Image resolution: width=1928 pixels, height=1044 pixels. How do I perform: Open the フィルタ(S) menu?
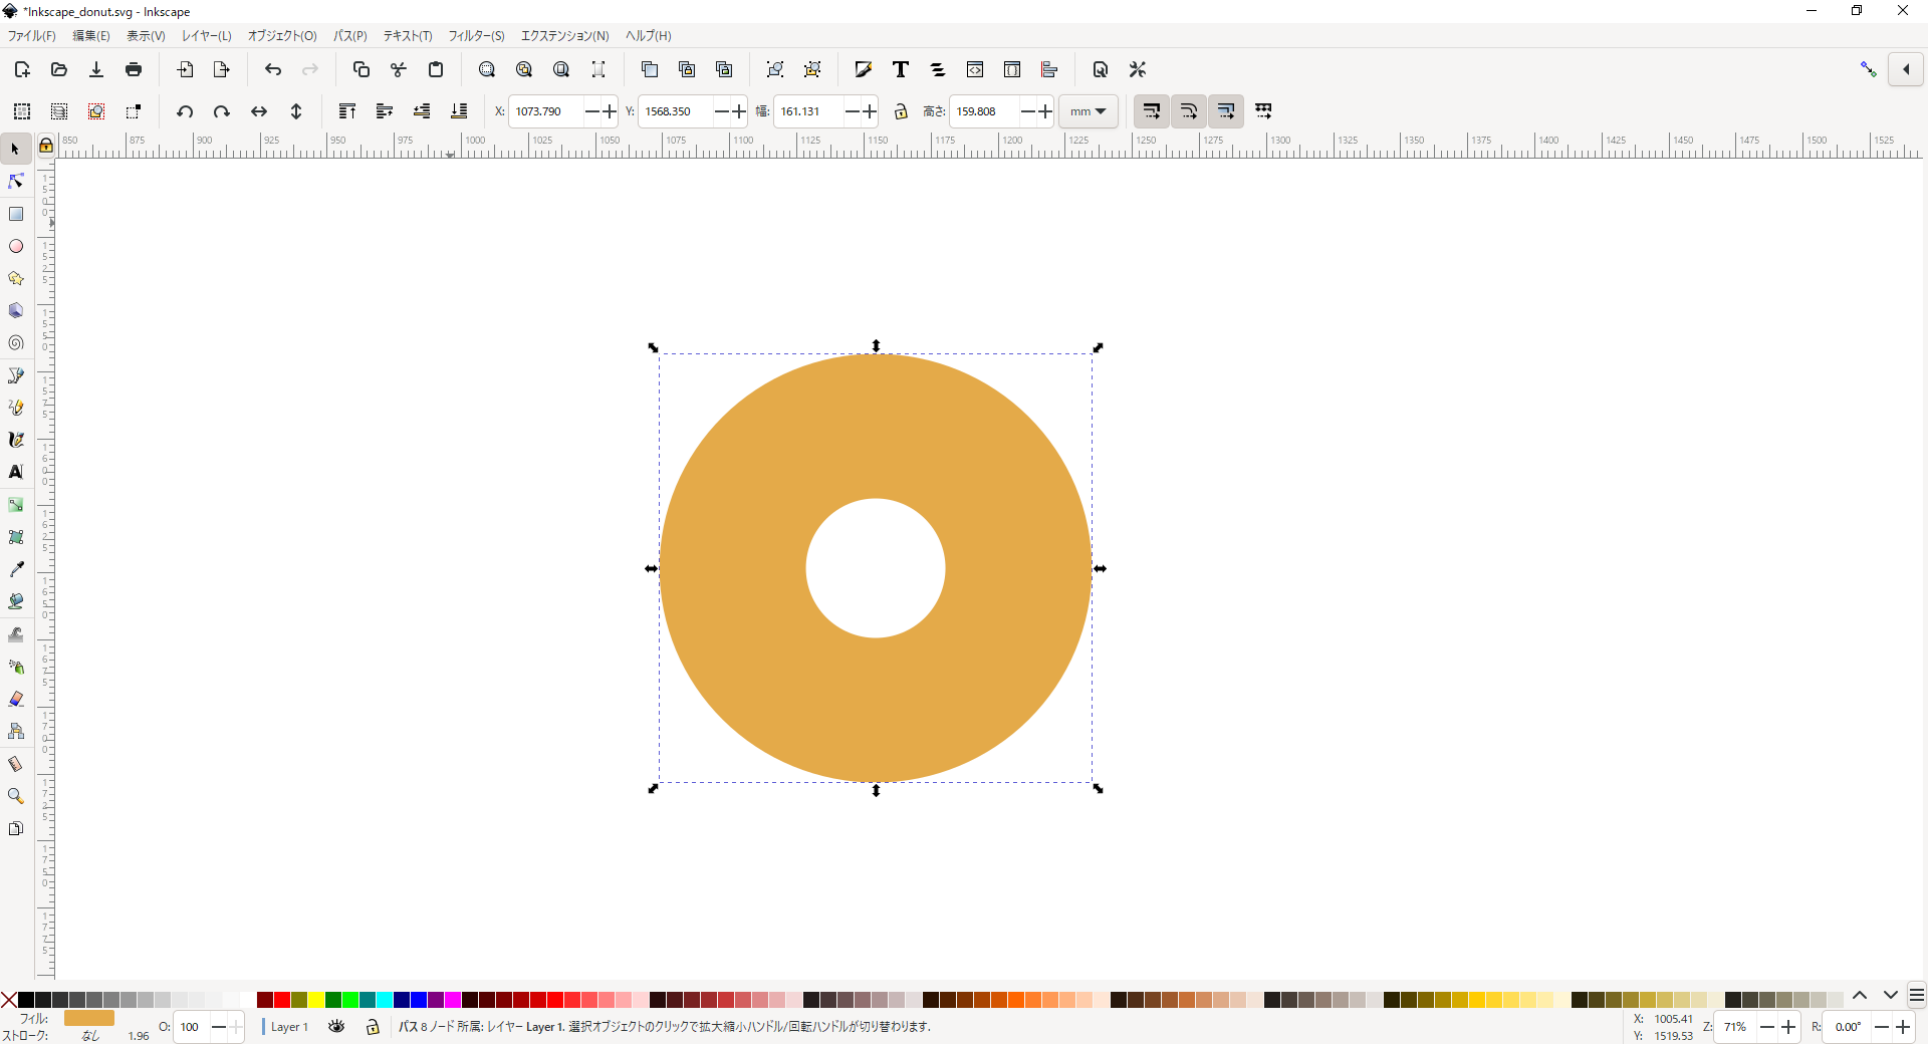pyautogui.click(x=476, y=35)
